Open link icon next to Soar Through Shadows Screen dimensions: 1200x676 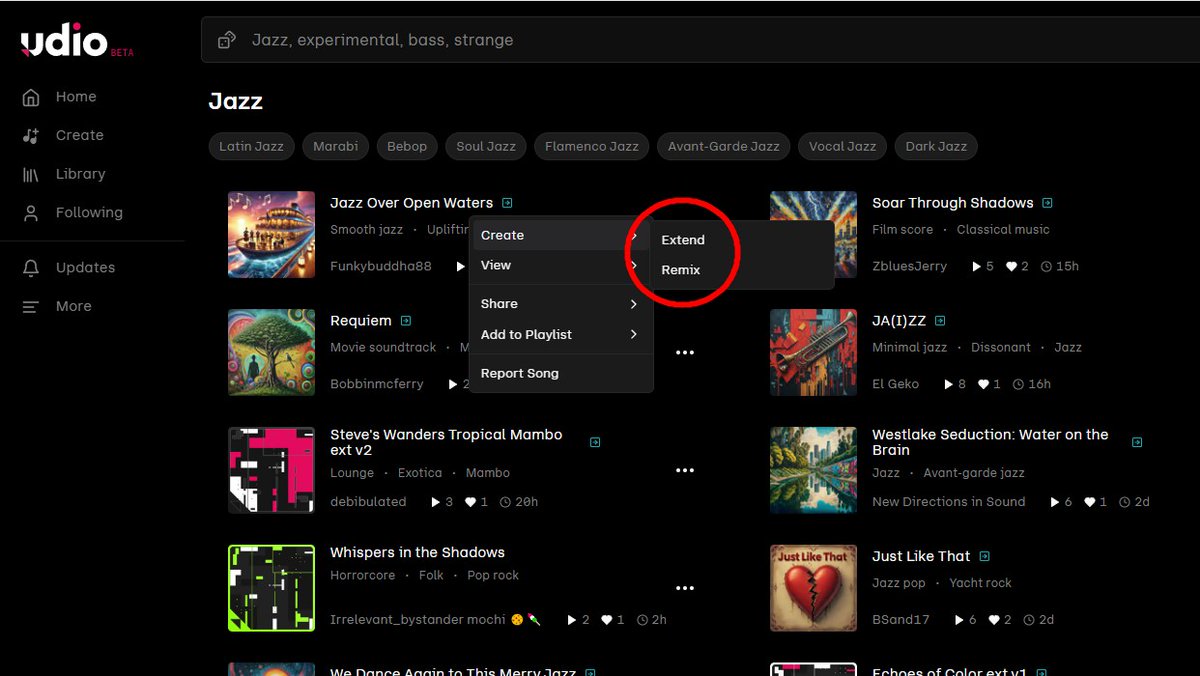click(1047, 203)
